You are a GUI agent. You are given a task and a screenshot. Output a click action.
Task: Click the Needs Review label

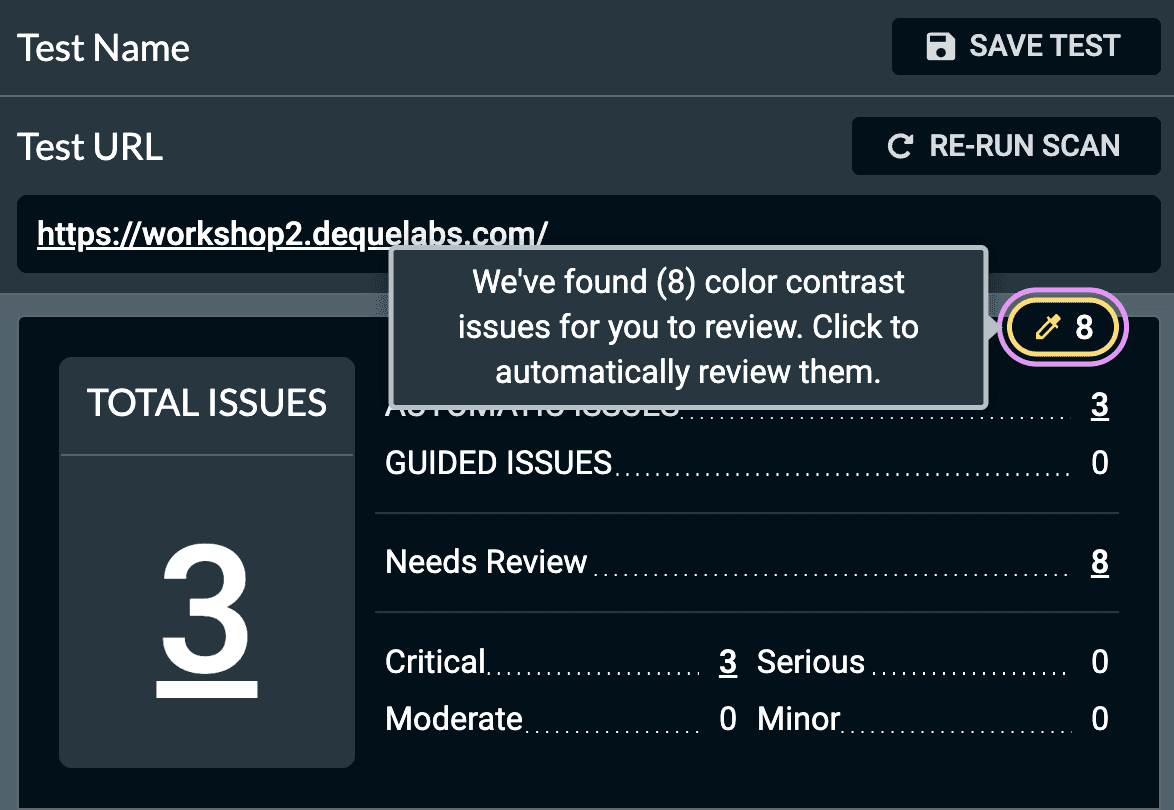(x=486, y=562)
